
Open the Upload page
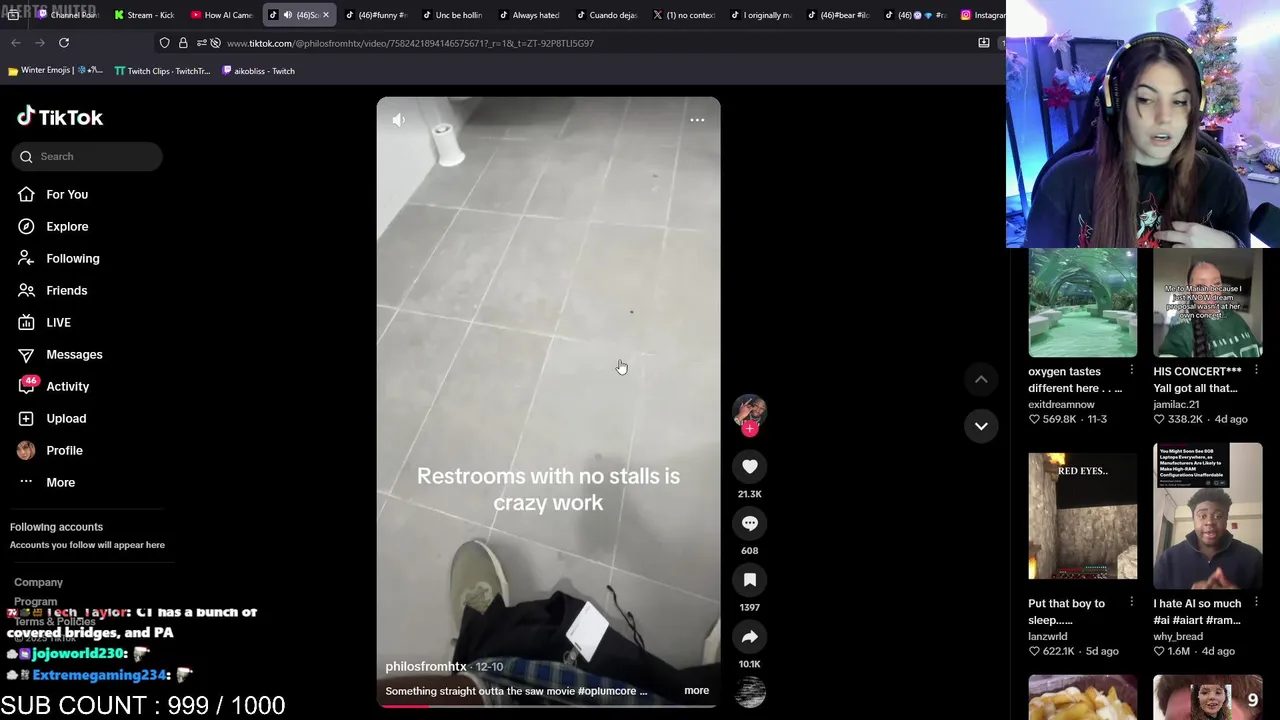tap(66, 418)
